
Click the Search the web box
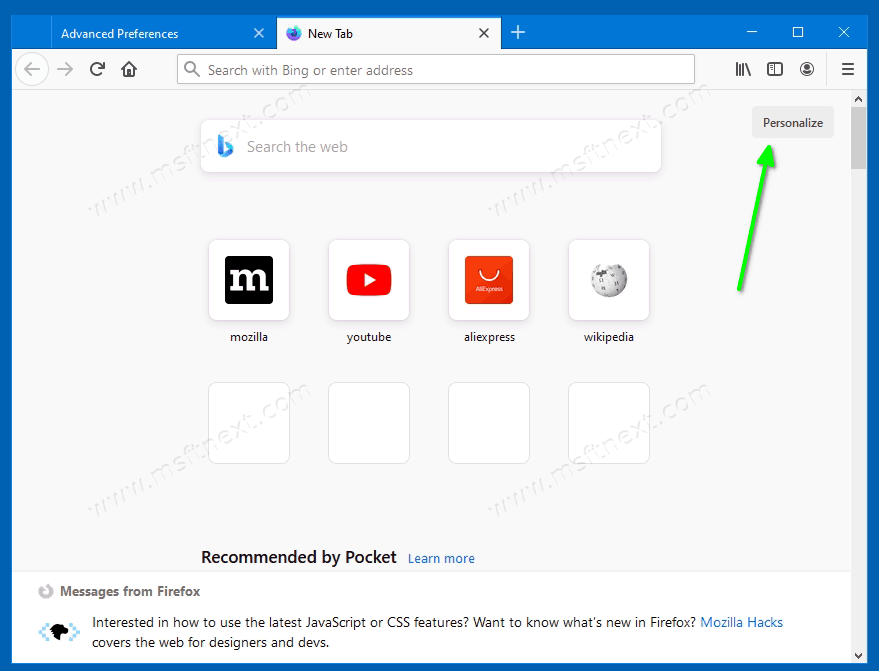click(x=431, y=146)
